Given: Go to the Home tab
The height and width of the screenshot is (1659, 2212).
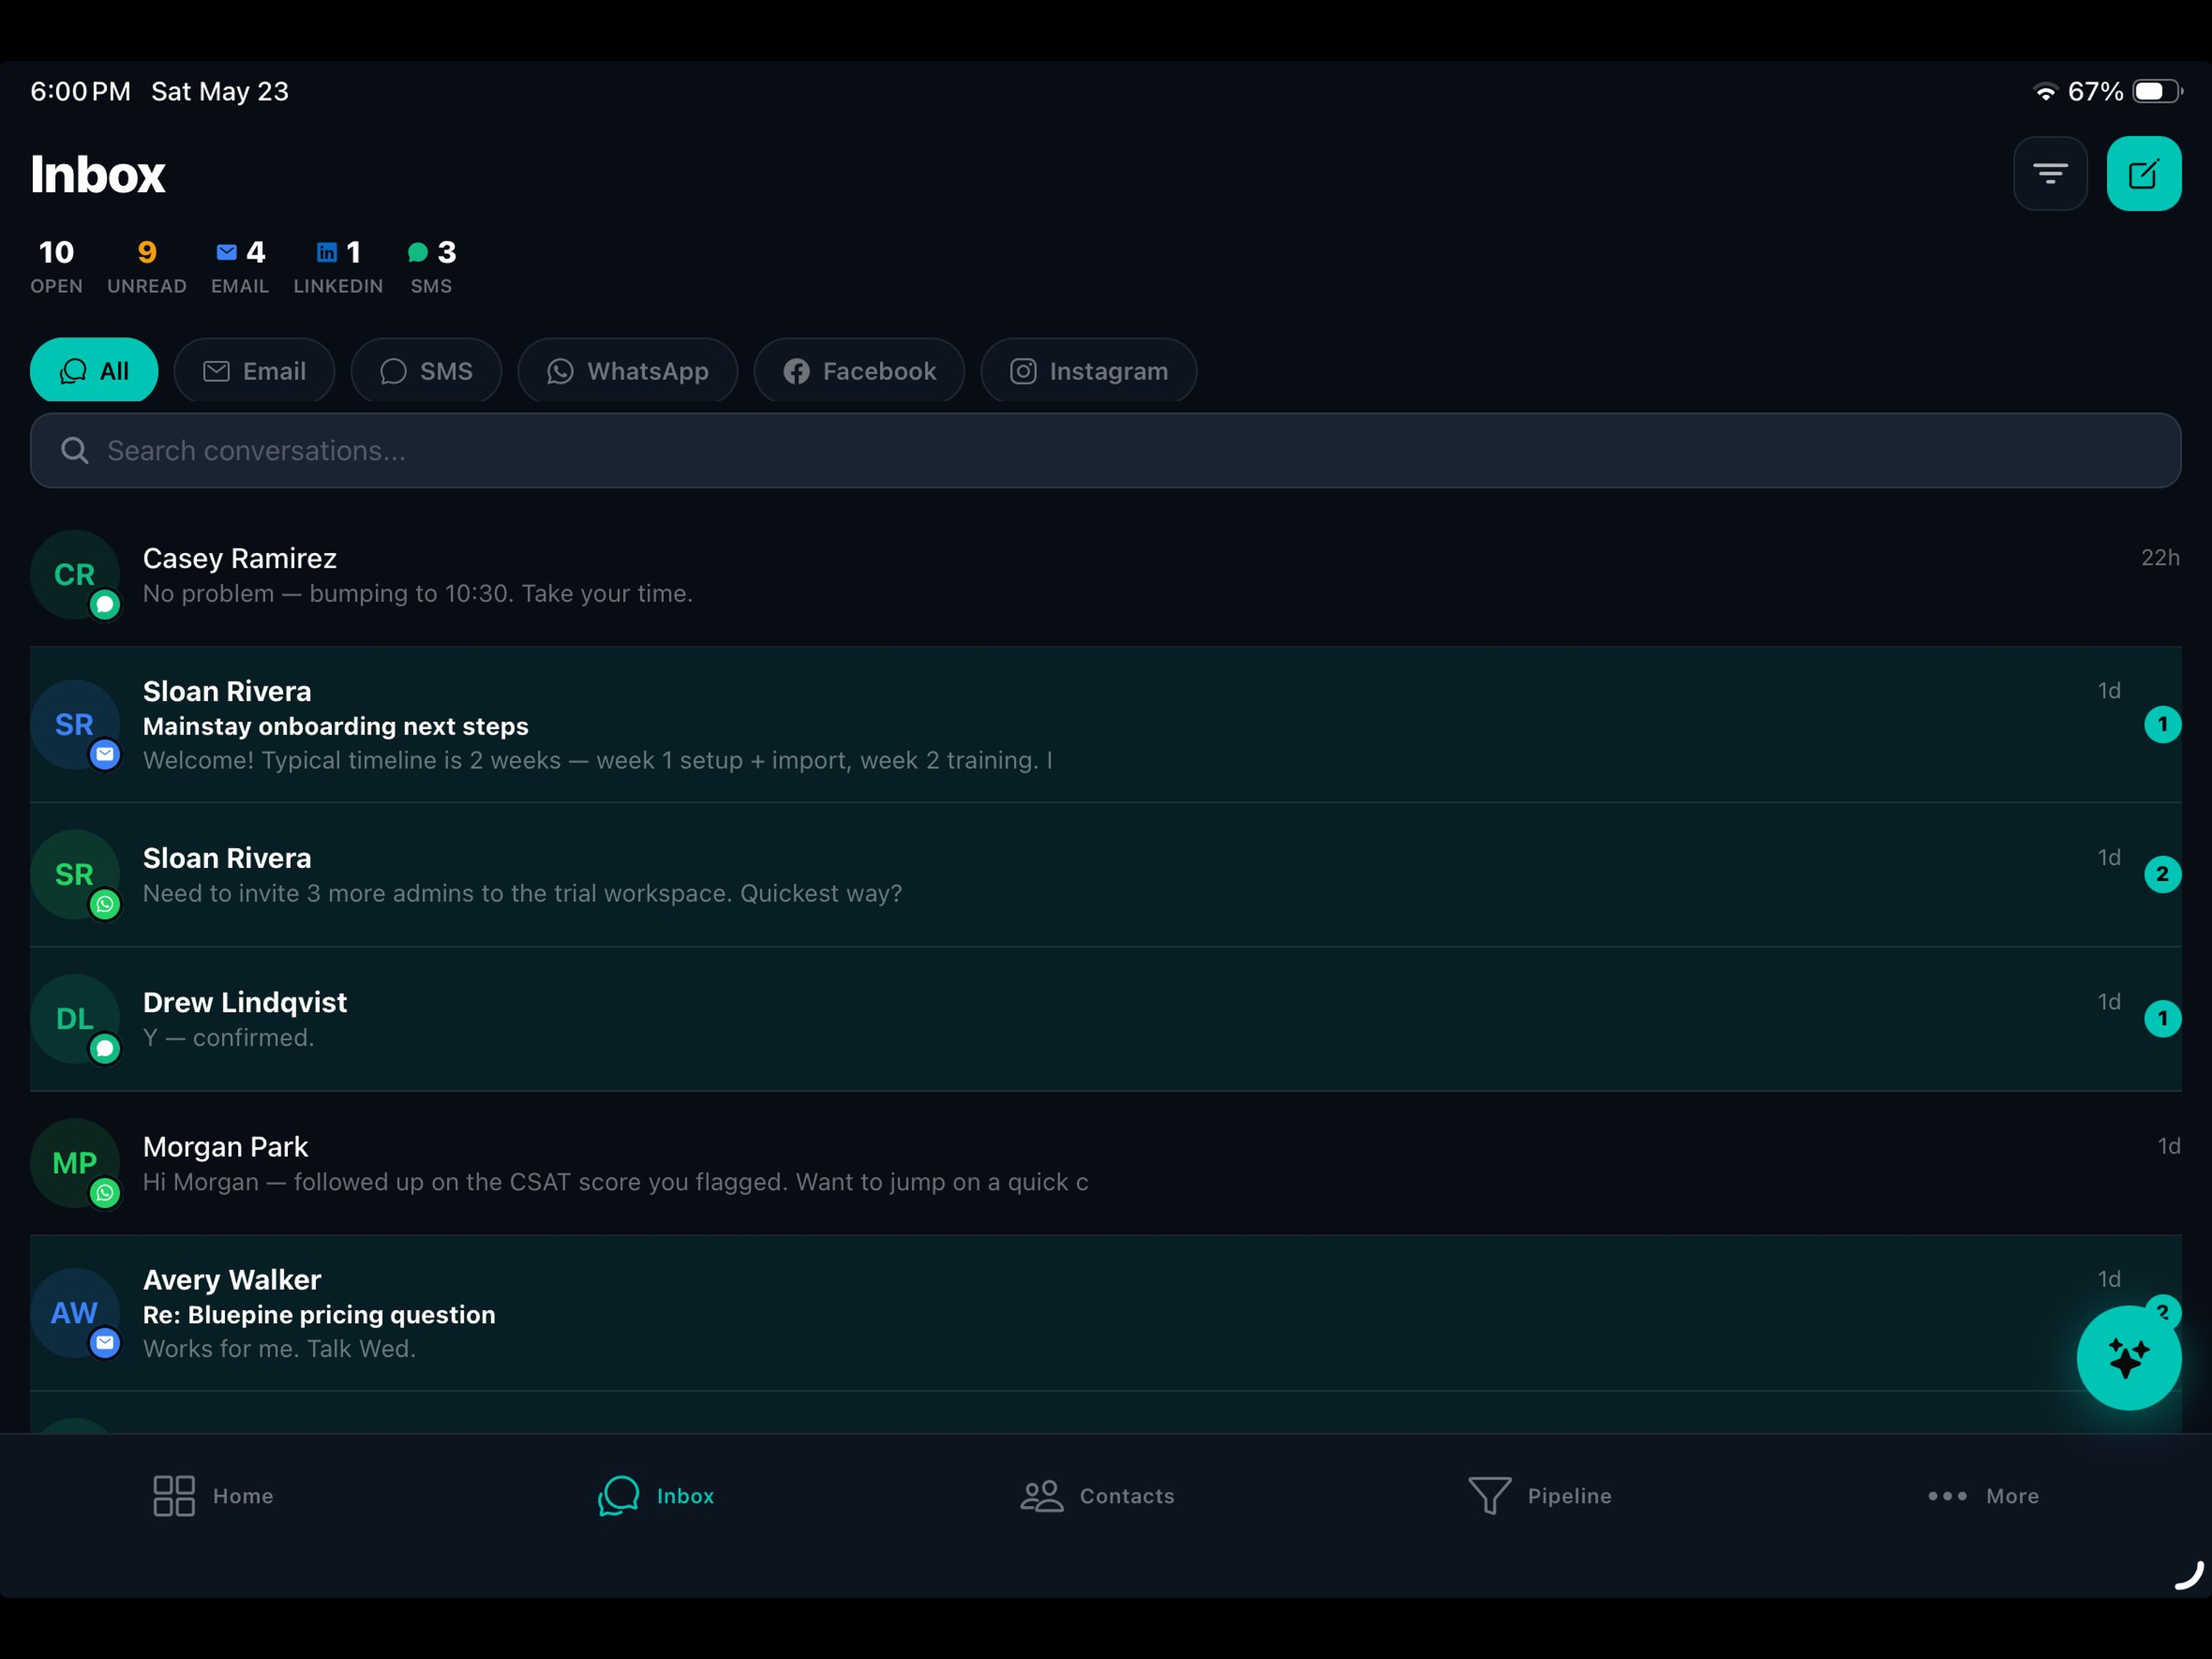Looking at the screenshot, I should [212, 1496].
